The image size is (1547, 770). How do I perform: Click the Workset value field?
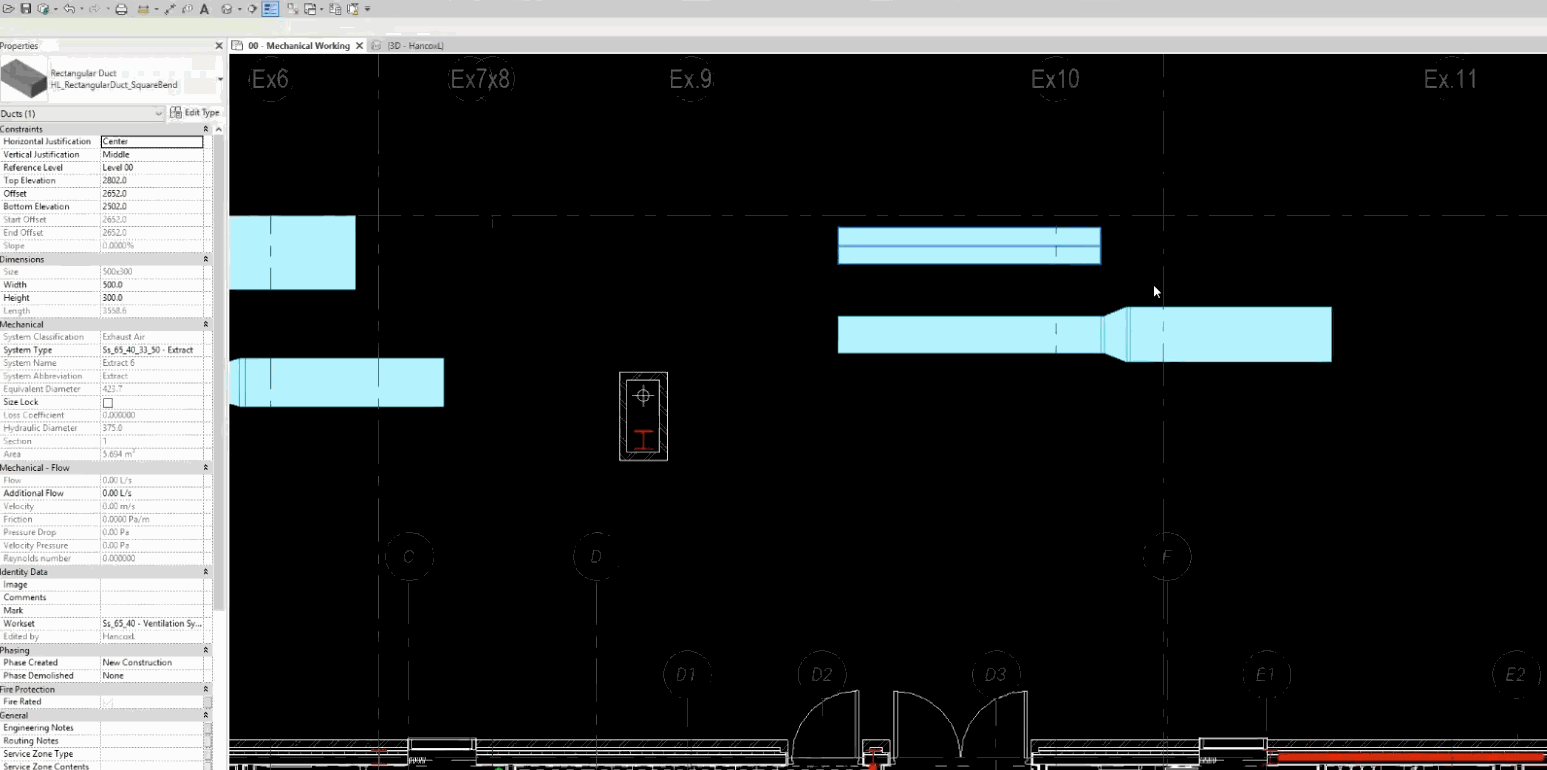[x=152, y=624]
